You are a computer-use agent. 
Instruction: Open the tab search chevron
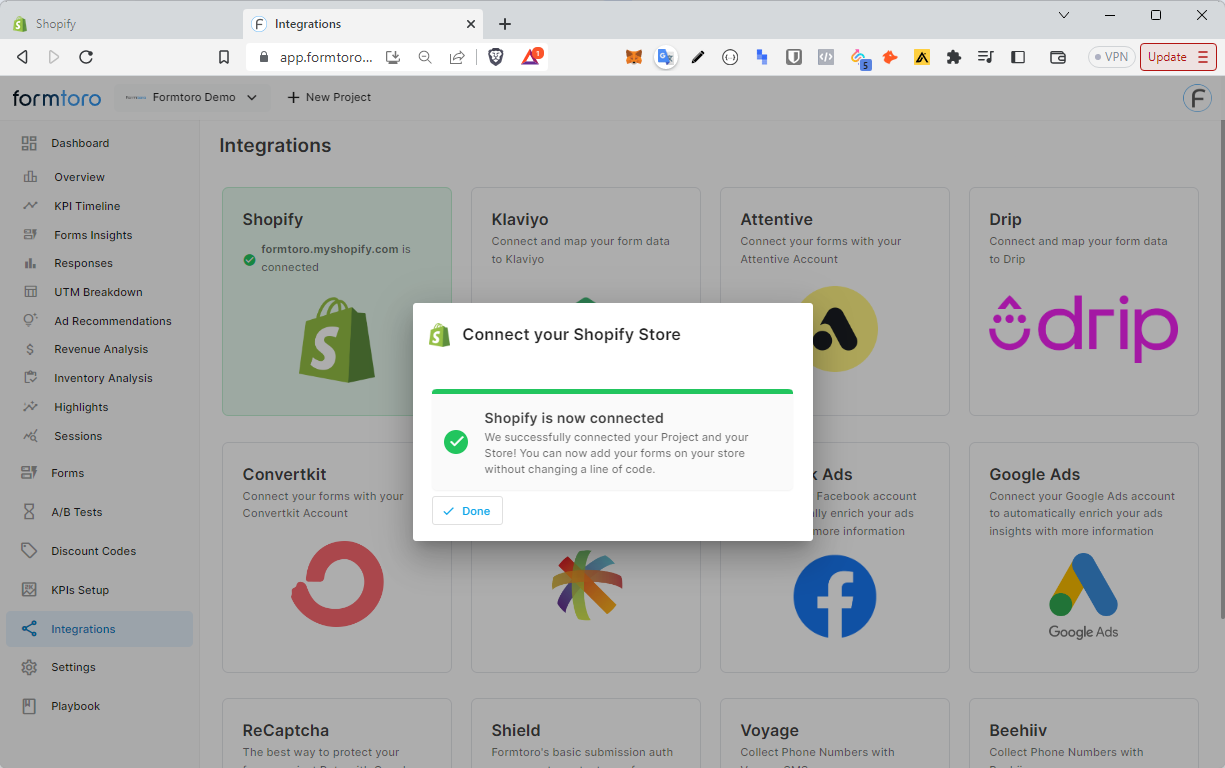point(1064,15)
